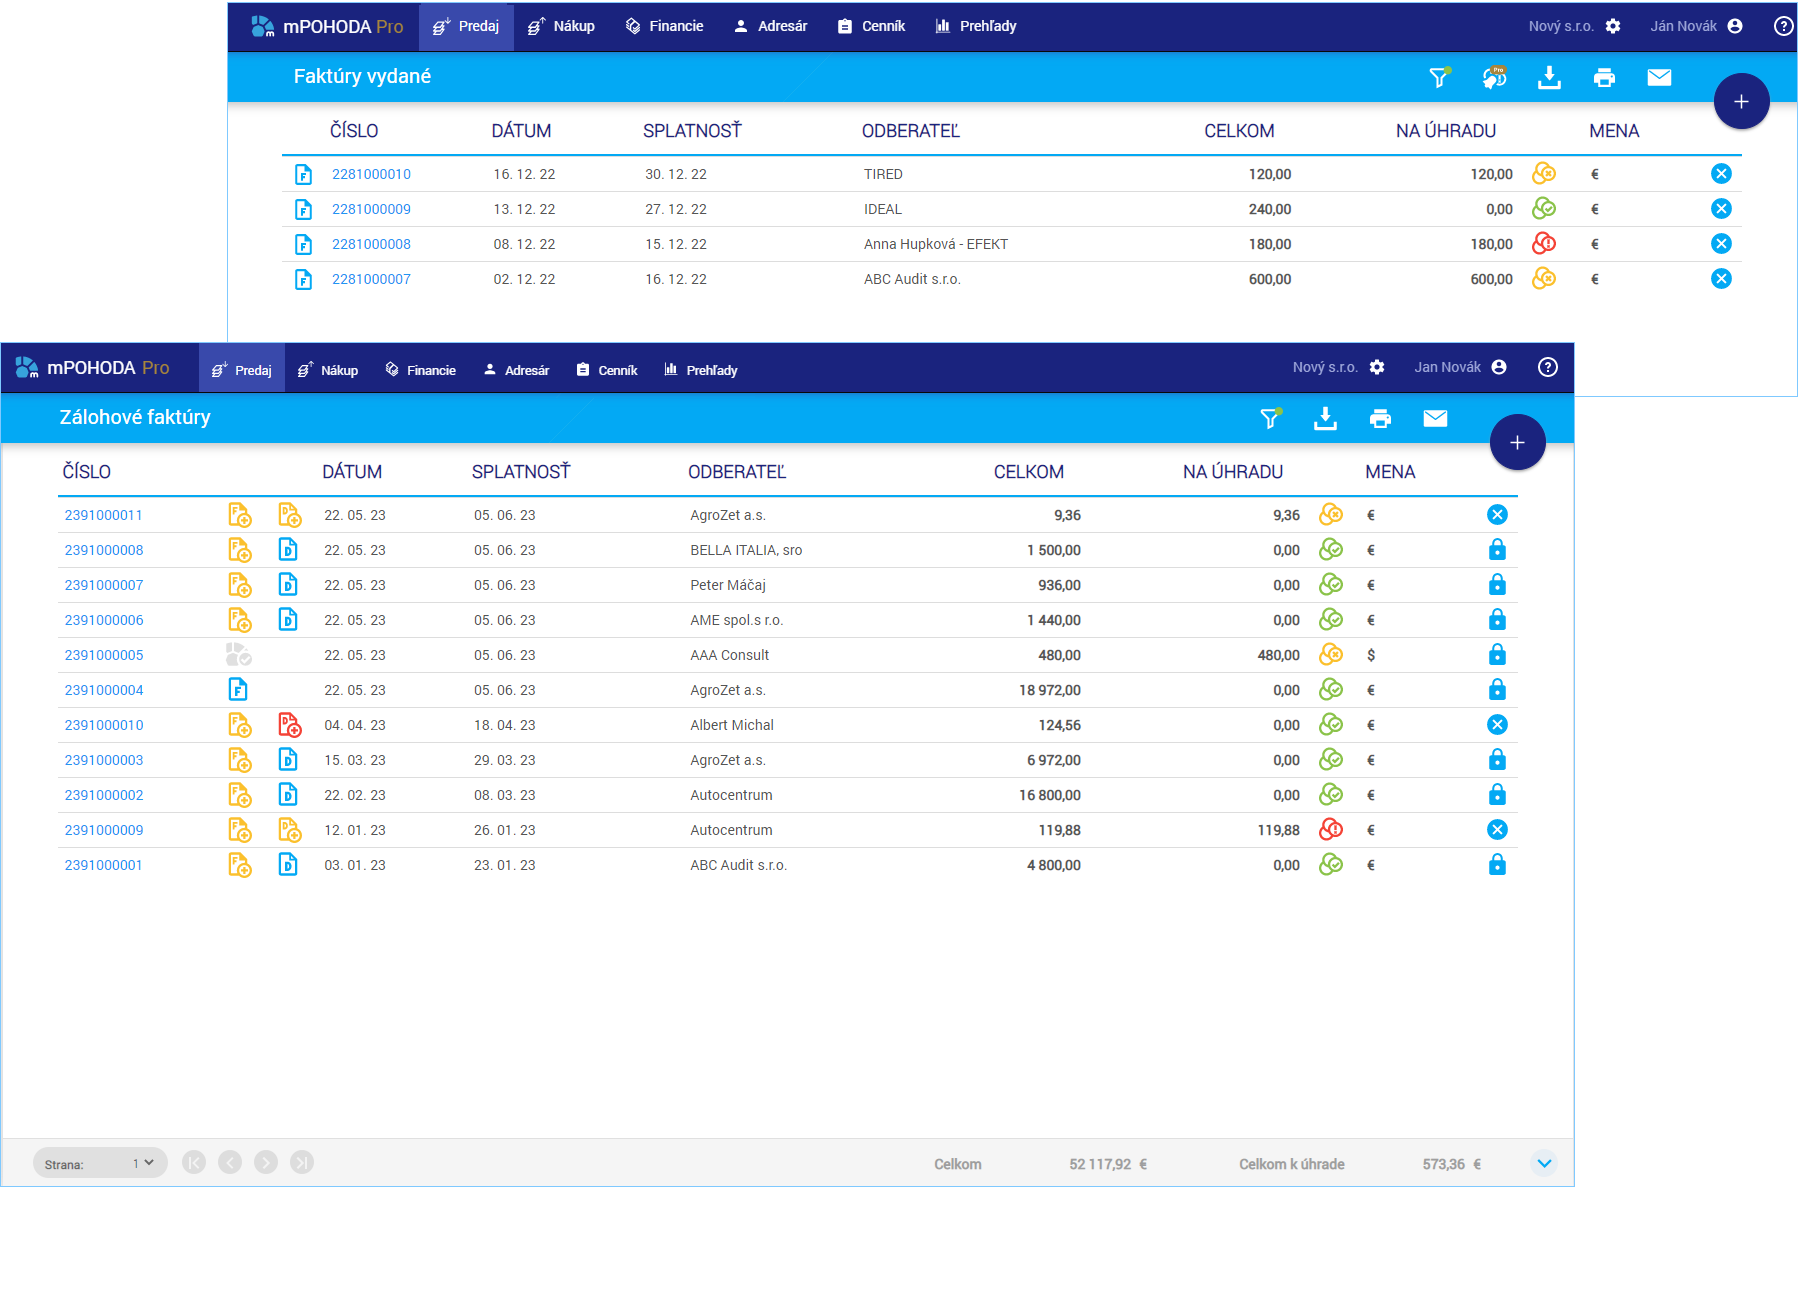Click download icon in Zálohové faktúry toolbar

pos(1325,418)
